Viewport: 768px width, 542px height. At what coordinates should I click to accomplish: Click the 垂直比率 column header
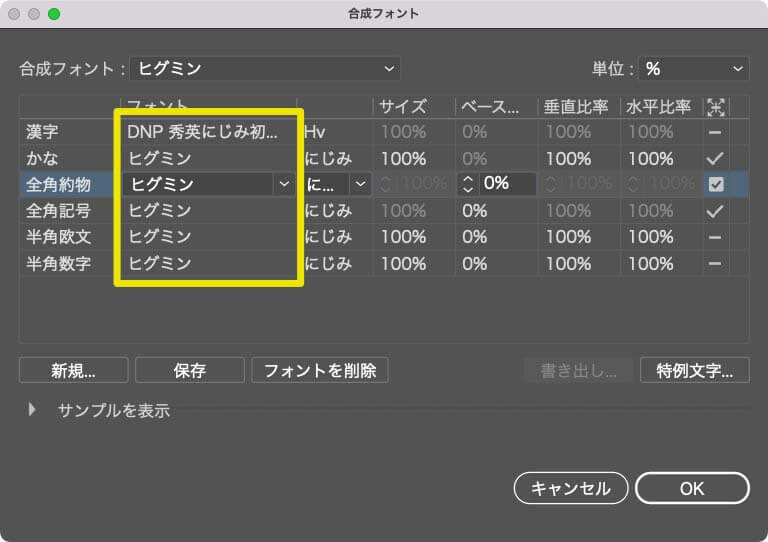(576, 106)
